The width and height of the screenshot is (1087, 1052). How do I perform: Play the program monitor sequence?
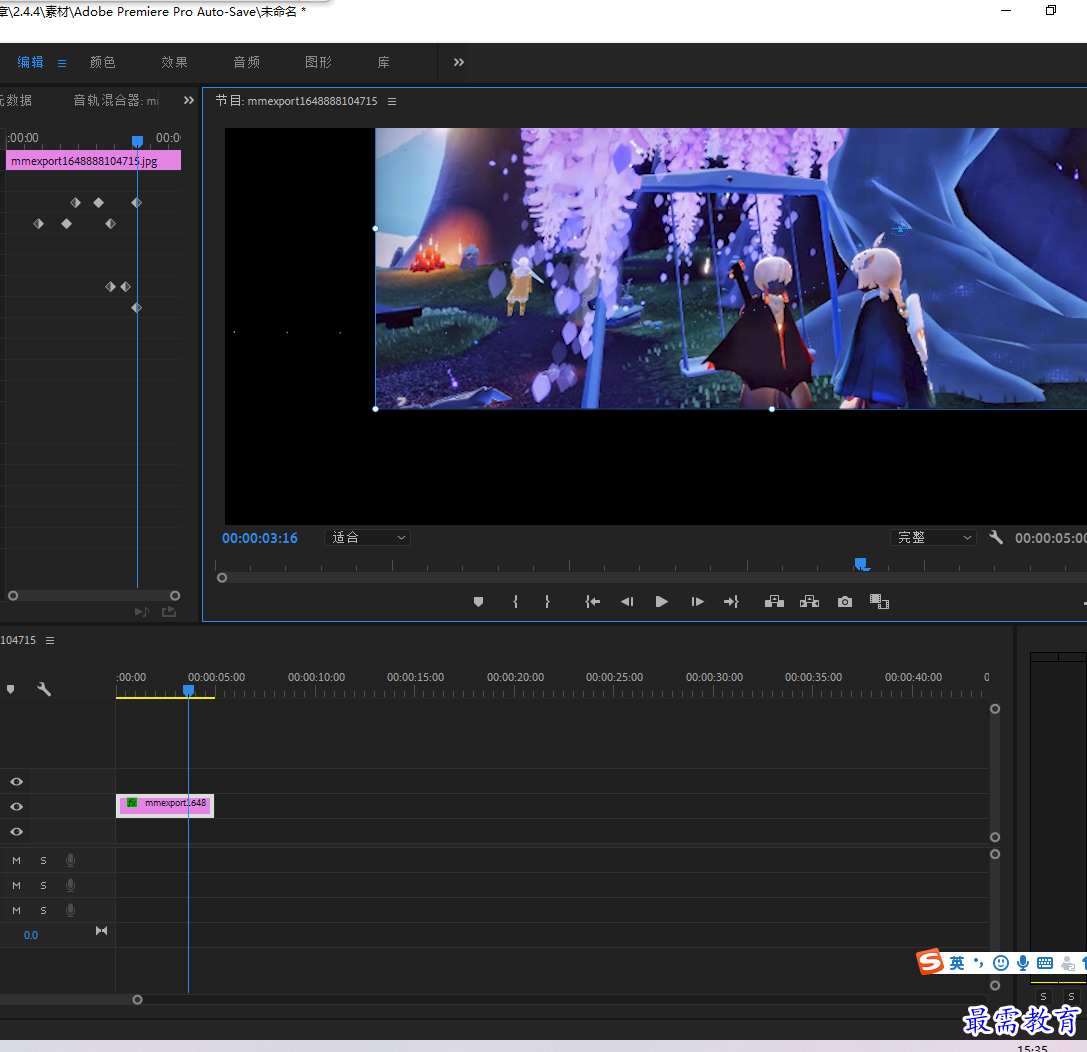pos(661,602)
